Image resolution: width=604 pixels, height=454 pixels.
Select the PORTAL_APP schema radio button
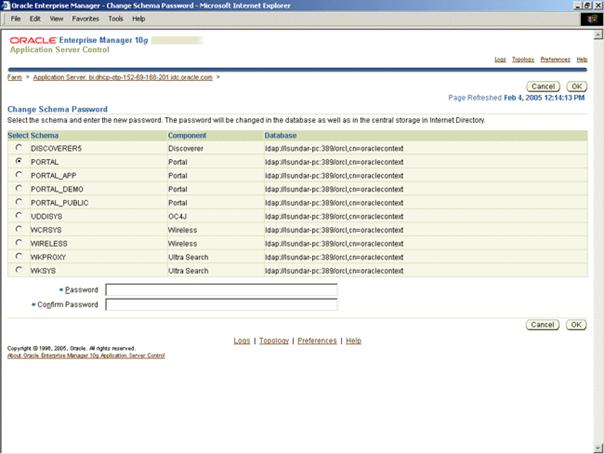(19, 174)
